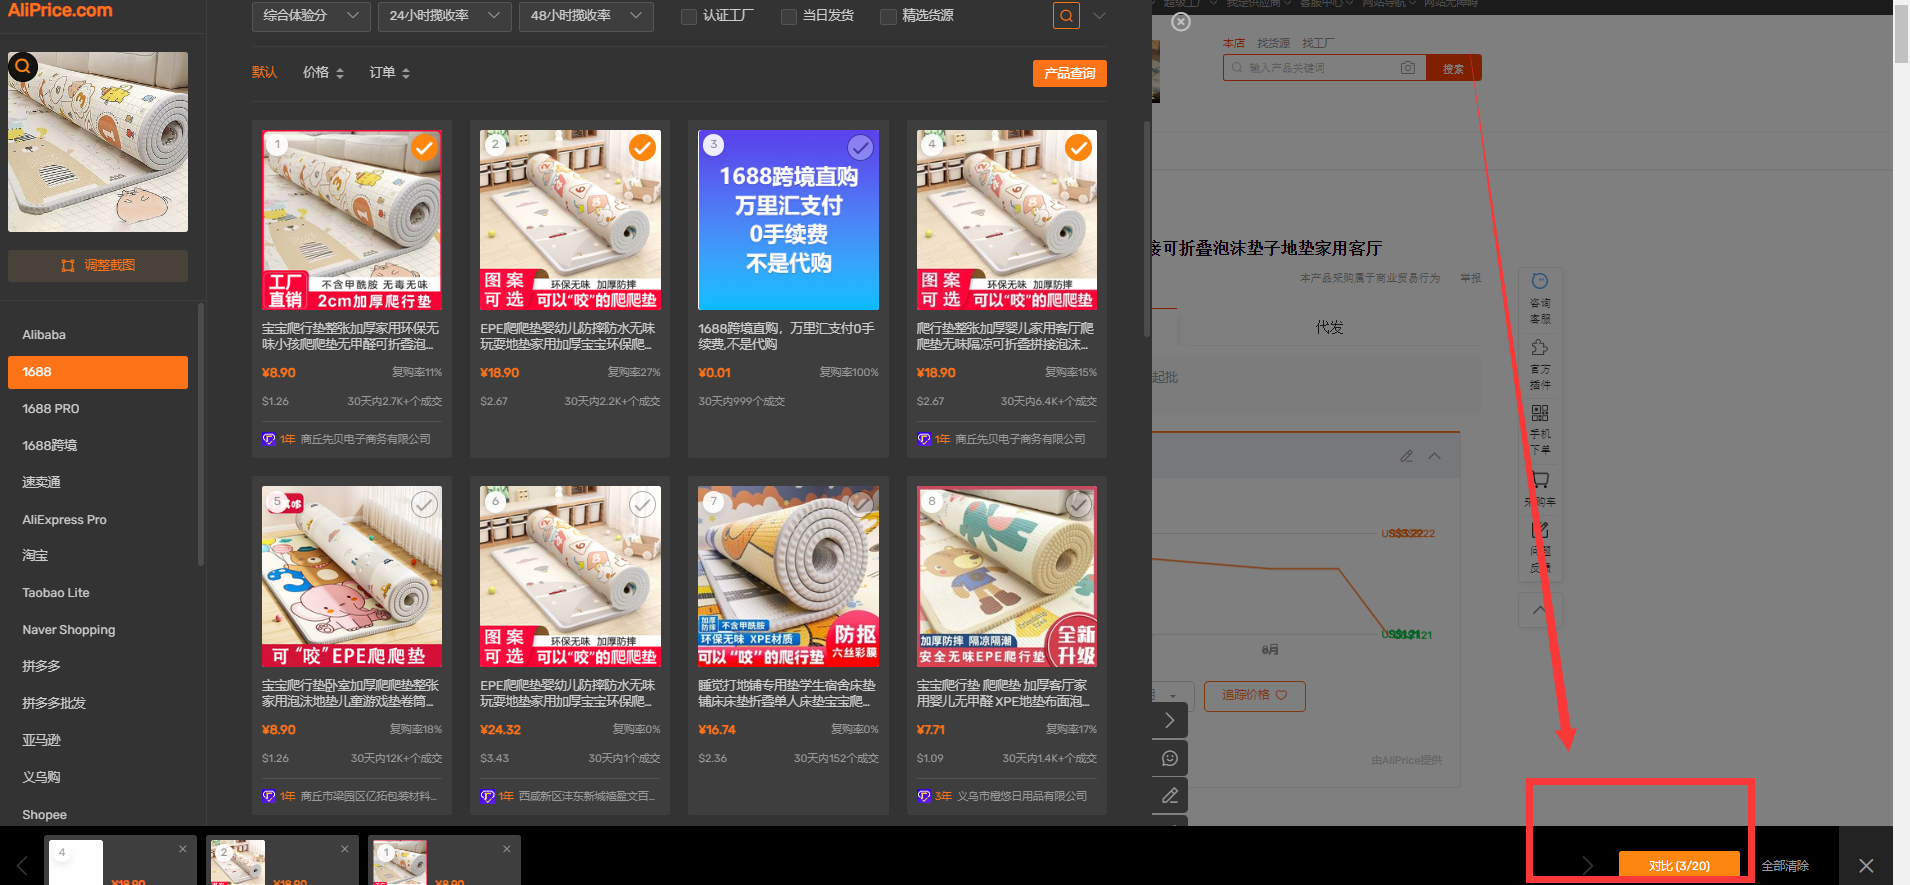Viewport: 1910px width, 885px height.
Task: Select Taobao Lite in the sidebar
Action: (x=98, y=593)
